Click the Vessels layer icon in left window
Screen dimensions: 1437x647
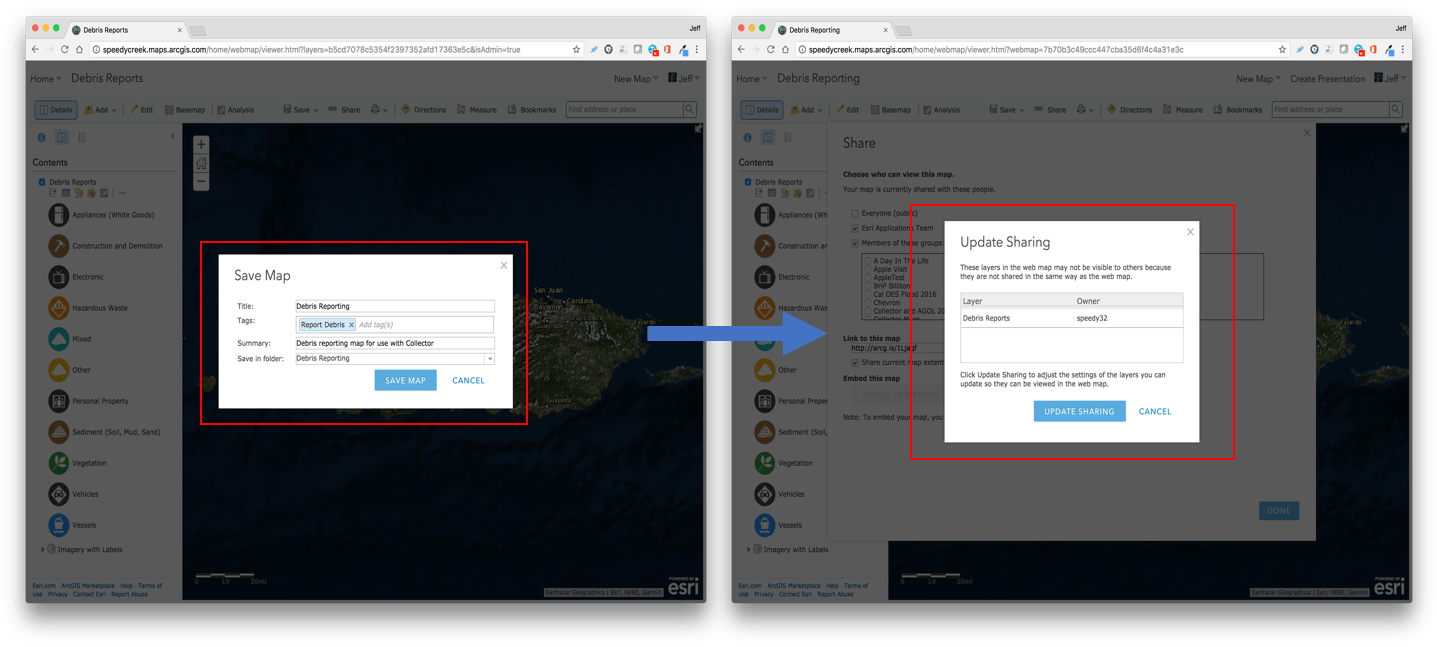[x=59, y=524]
